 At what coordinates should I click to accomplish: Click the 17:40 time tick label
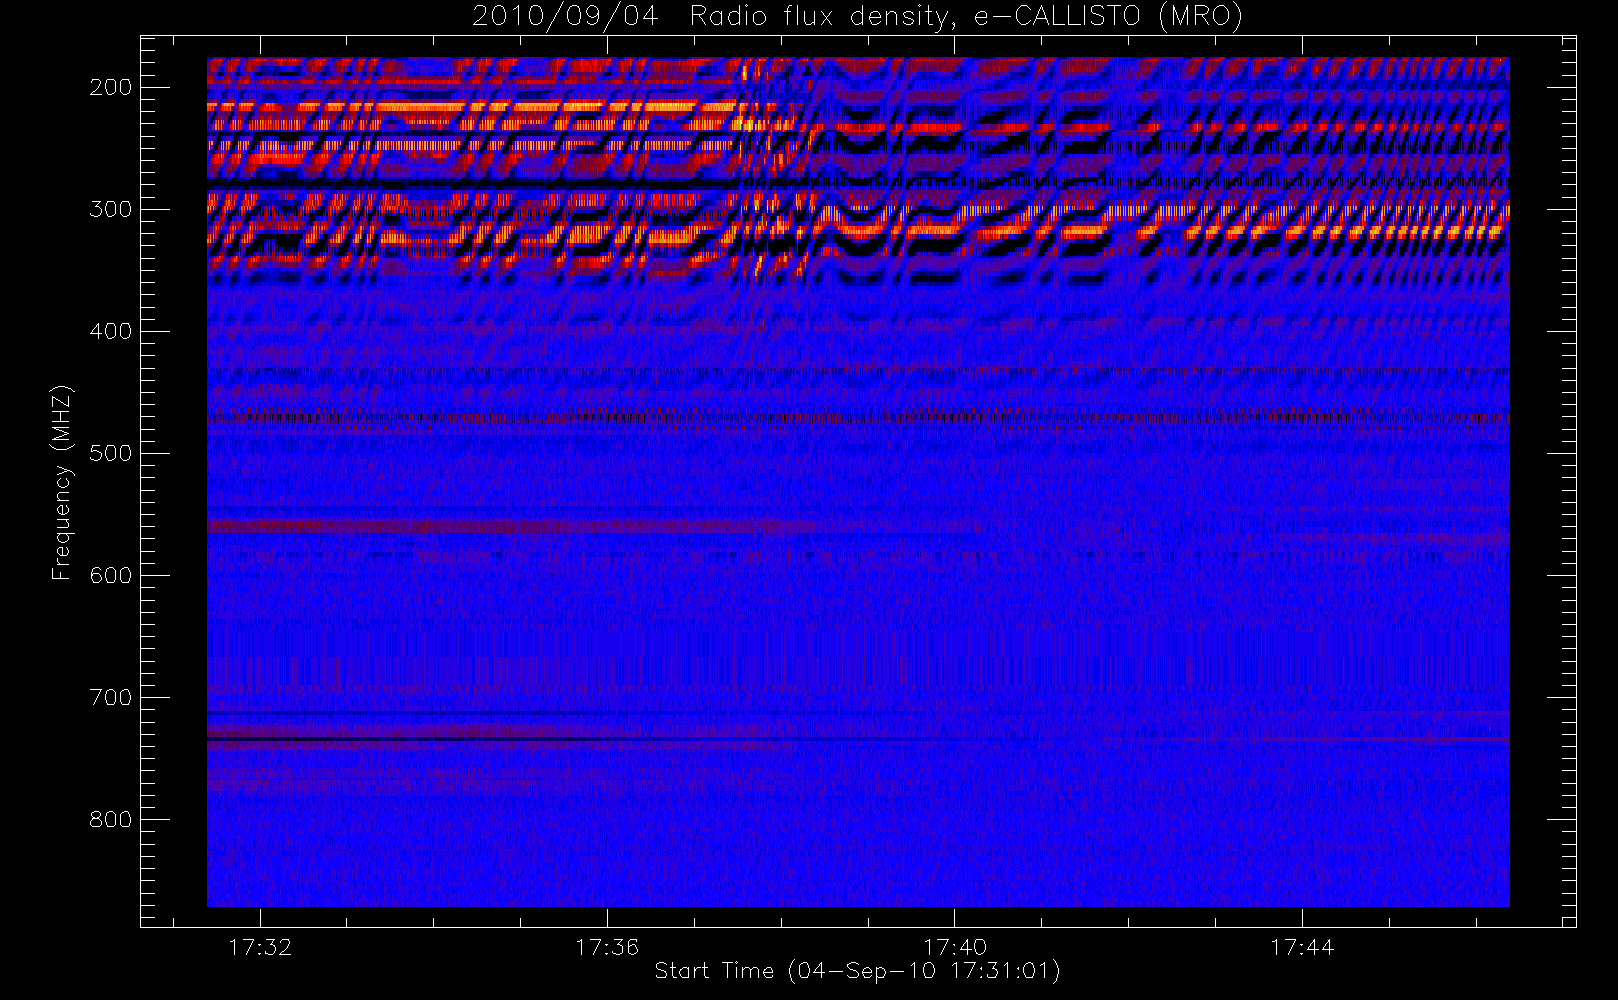point(955,947)
